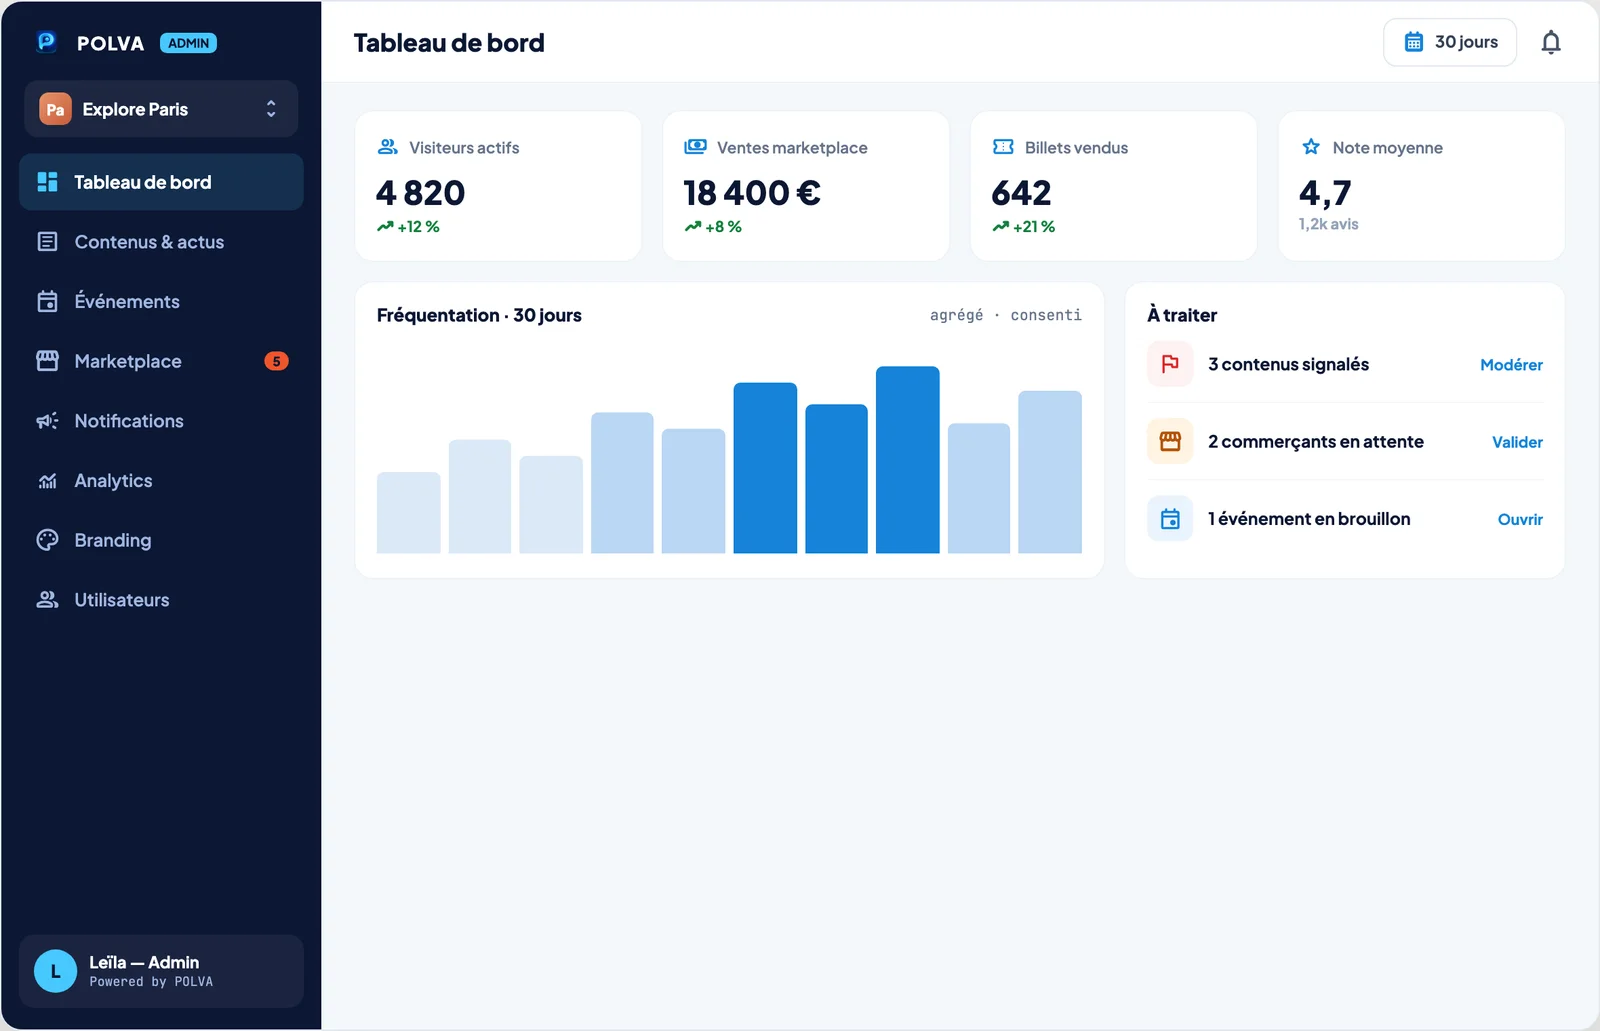Click the Ventes marketplace cash icon
1600x1031 pixels.
tap(695, 147)
